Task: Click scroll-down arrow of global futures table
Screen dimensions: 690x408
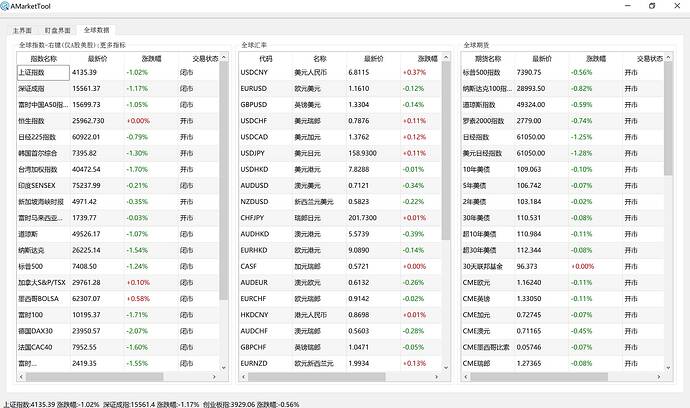Action: coord(668,367)
